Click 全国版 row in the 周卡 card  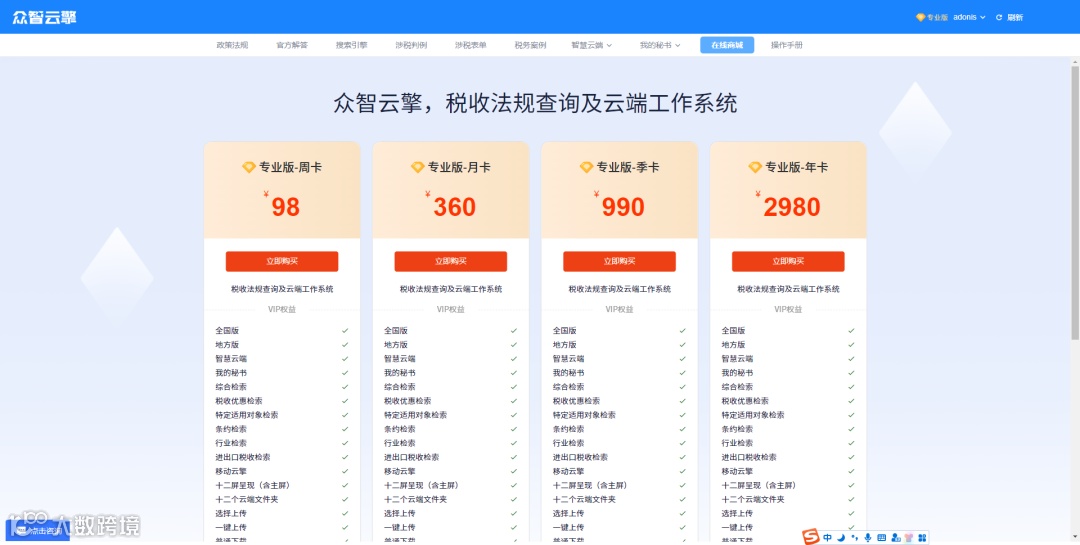point(282,331)
